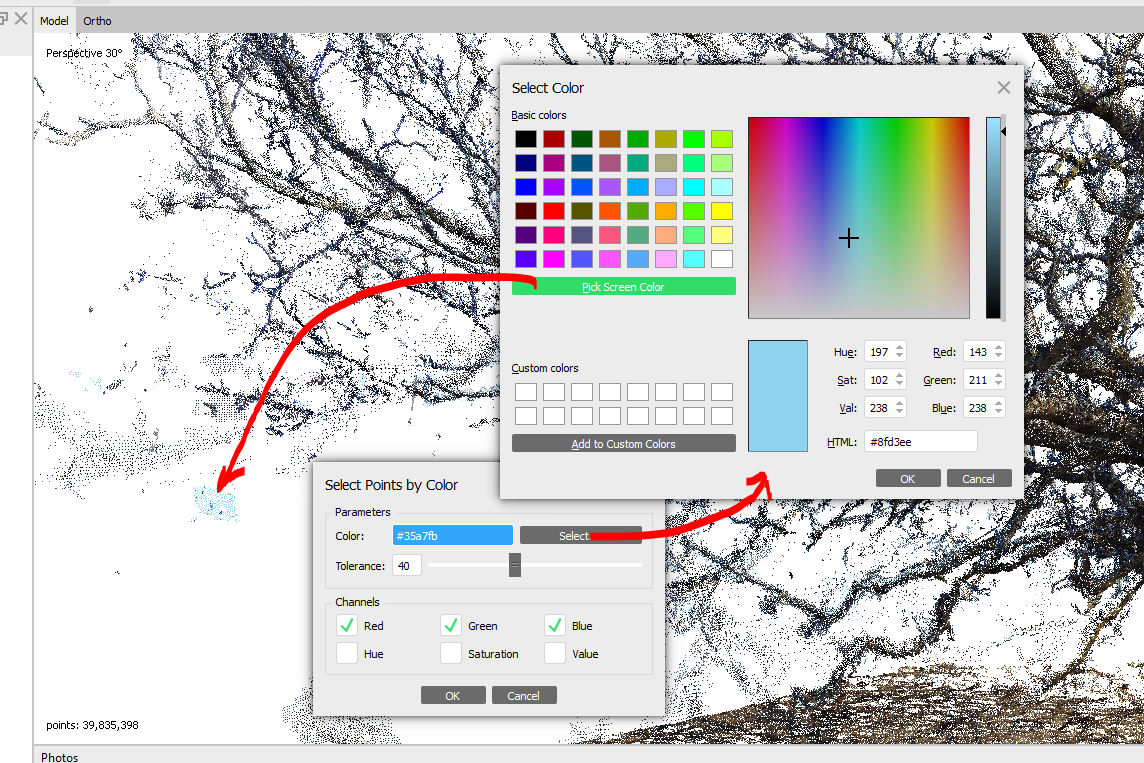
Task: Enable the Saturation channel checkbox
Action: (451, 654)
